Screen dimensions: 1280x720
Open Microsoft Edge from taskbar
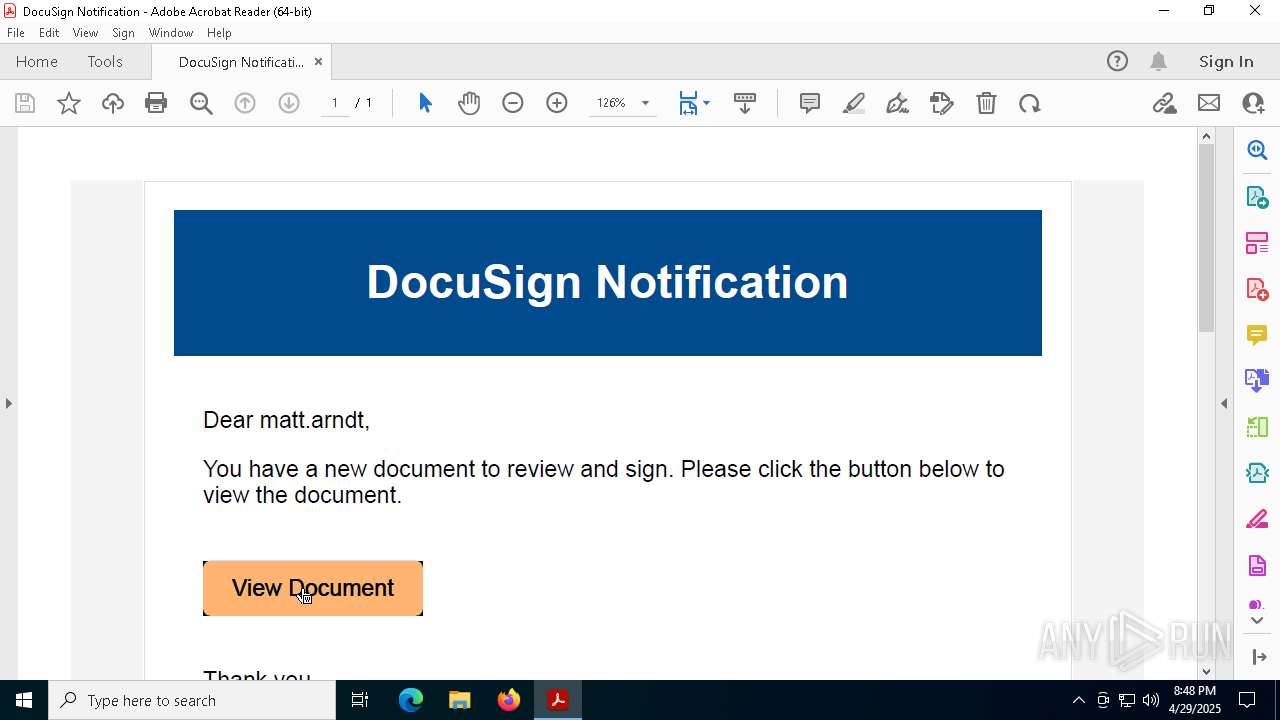click(x=411, y=700)
